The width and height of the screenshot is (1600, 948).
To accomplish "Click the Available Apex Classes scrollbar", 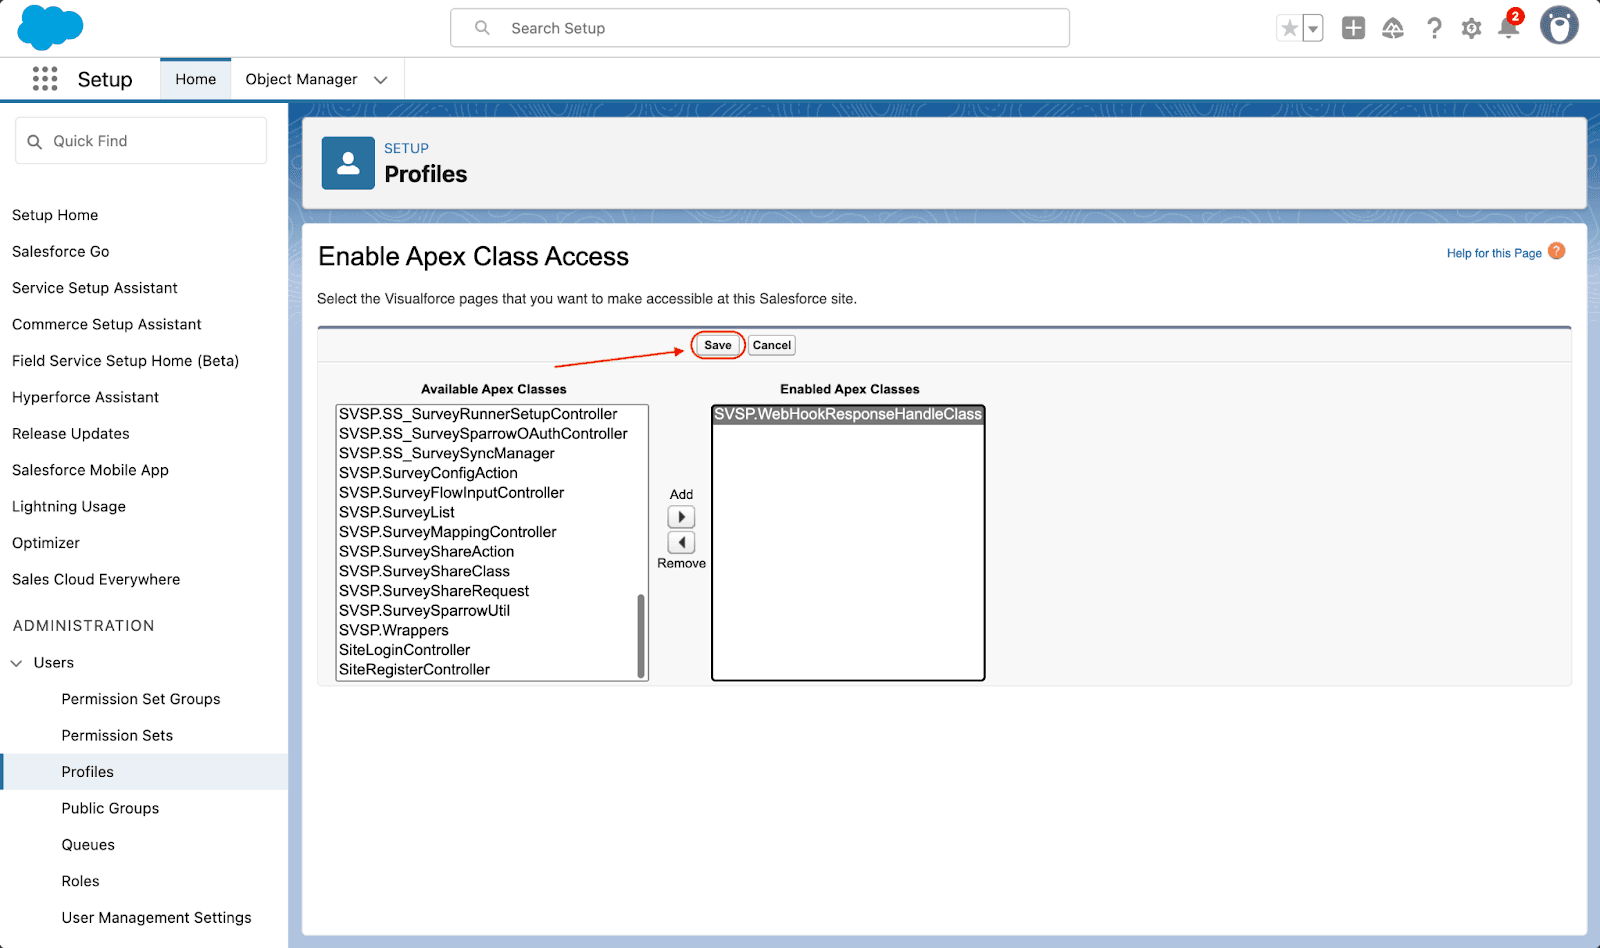I will click(641, 636).
